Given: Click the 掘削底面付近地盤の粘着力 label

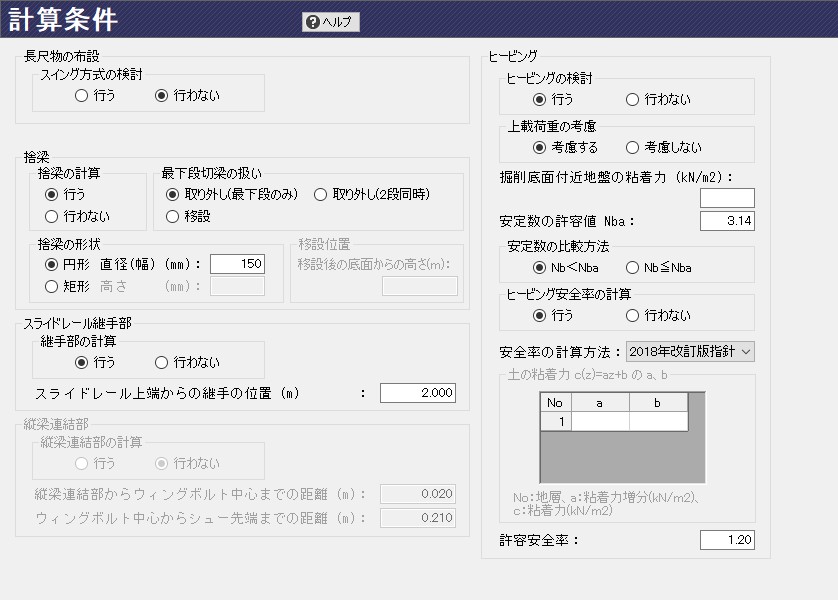Looking at the screenshot, I should [x=616, y=177].
